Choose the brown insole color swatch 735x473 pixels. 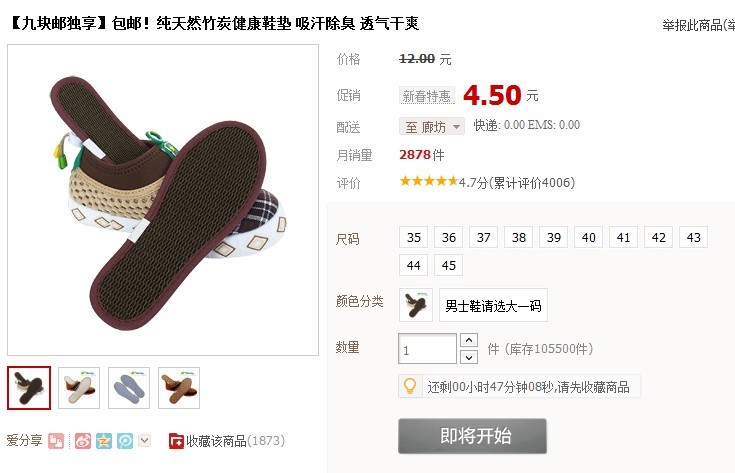point(416,305)
